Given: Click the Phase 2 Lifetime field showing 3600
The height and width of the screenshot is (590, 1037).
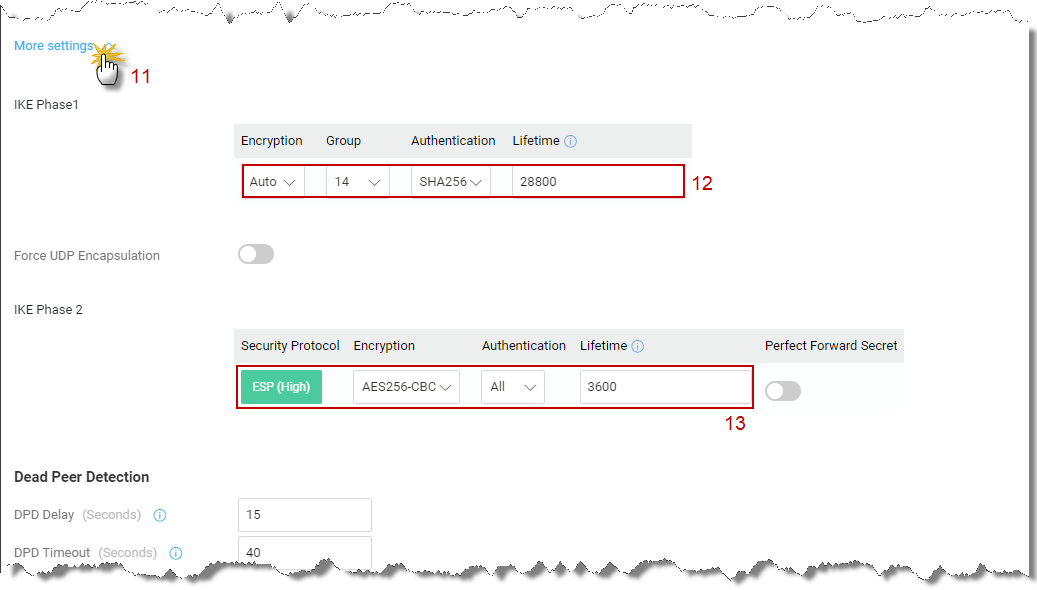Looking at the screenshot, I should (665, 387).
